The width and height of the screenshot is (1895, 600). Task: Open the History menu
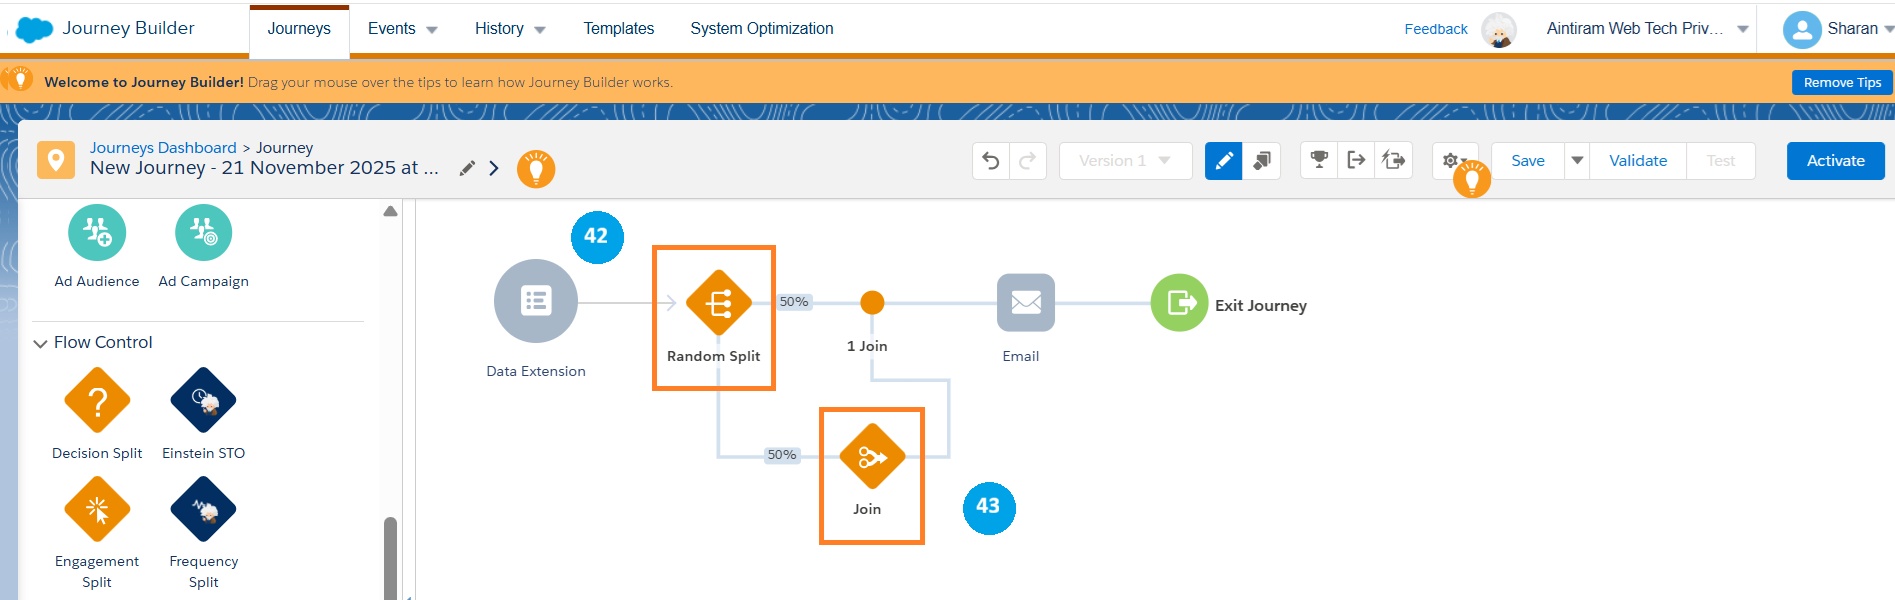pyautogui.click(x=509, y=29)
